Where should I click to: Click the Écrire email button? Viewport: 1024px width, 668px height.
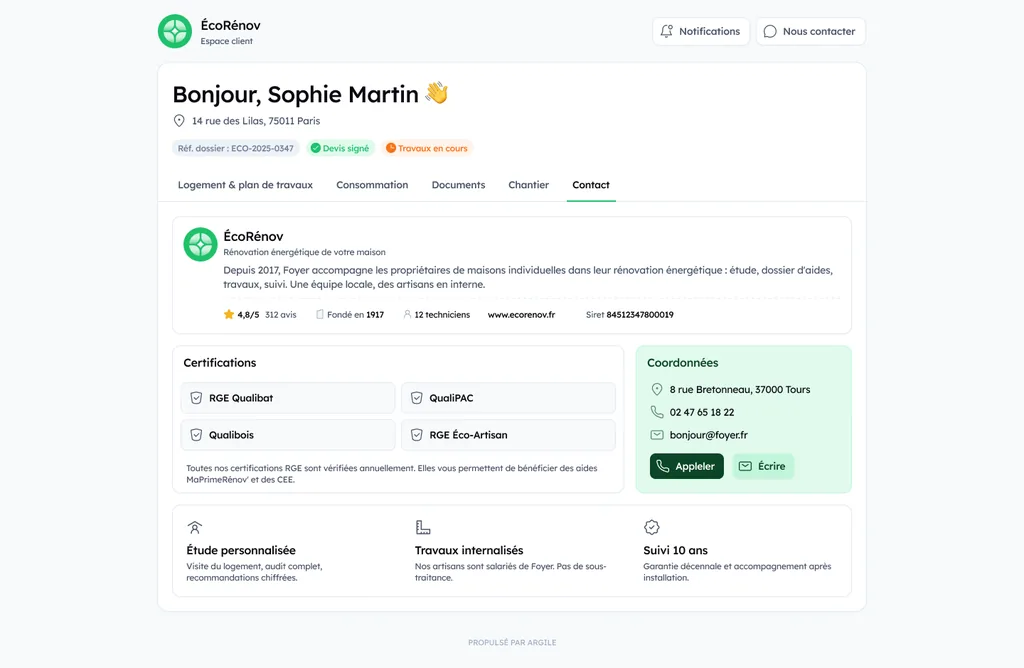point(763,466)
